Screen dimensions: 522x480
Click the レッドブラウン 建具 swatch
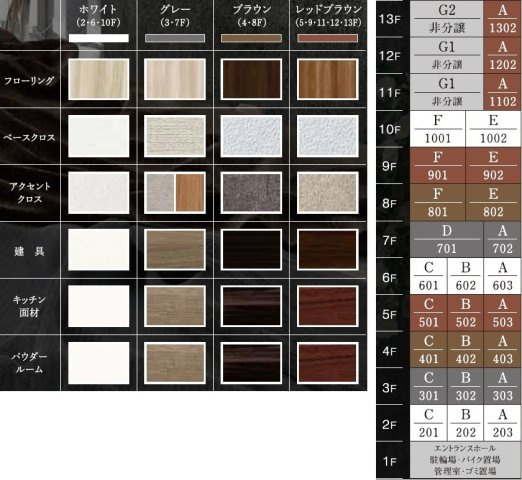[328, 249]
